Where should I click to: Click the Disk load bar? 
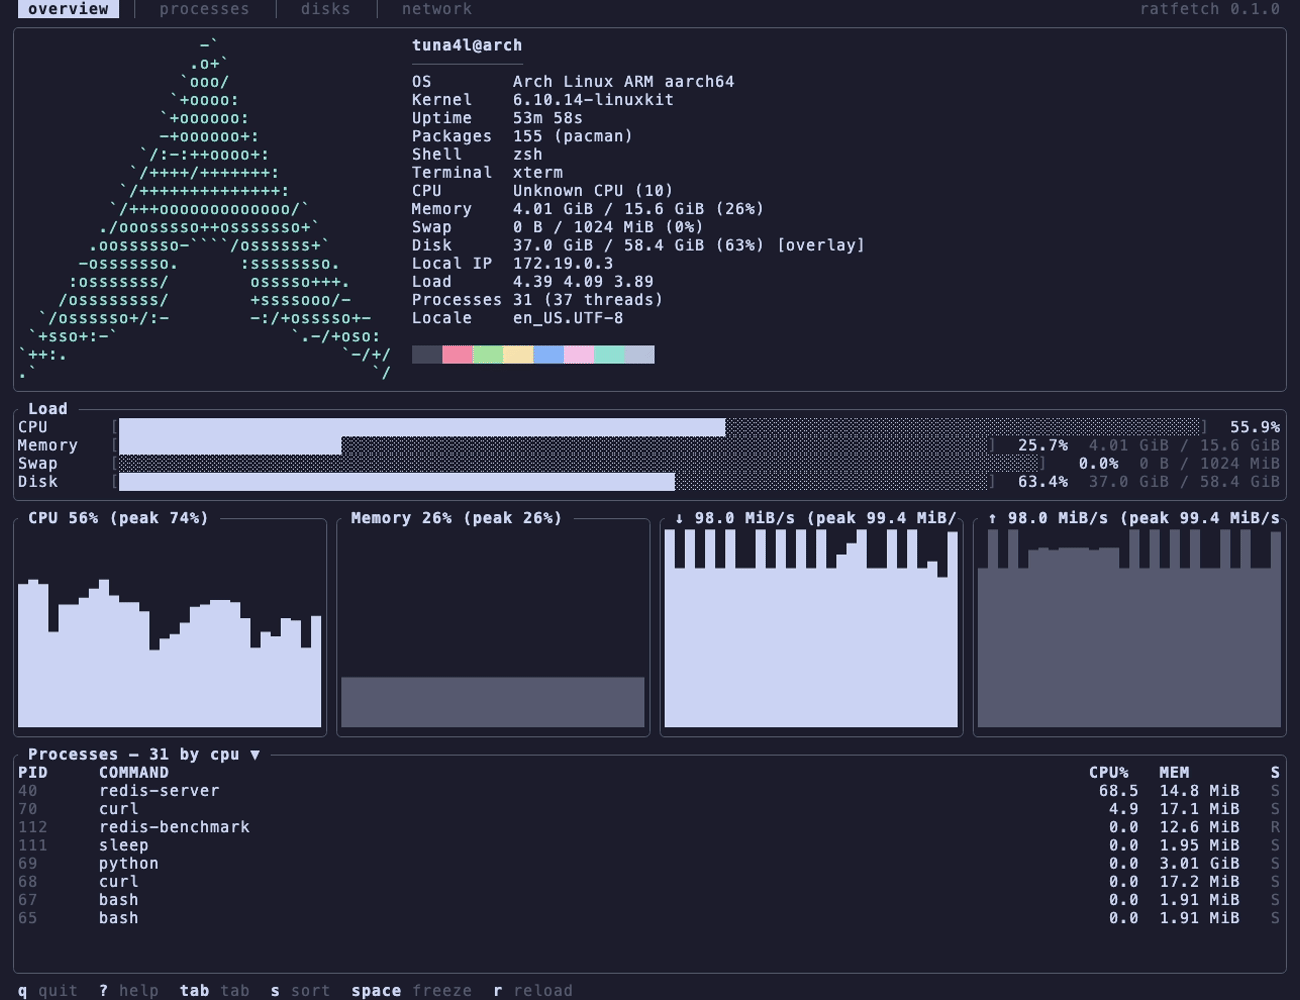click(x=554, y=482)
